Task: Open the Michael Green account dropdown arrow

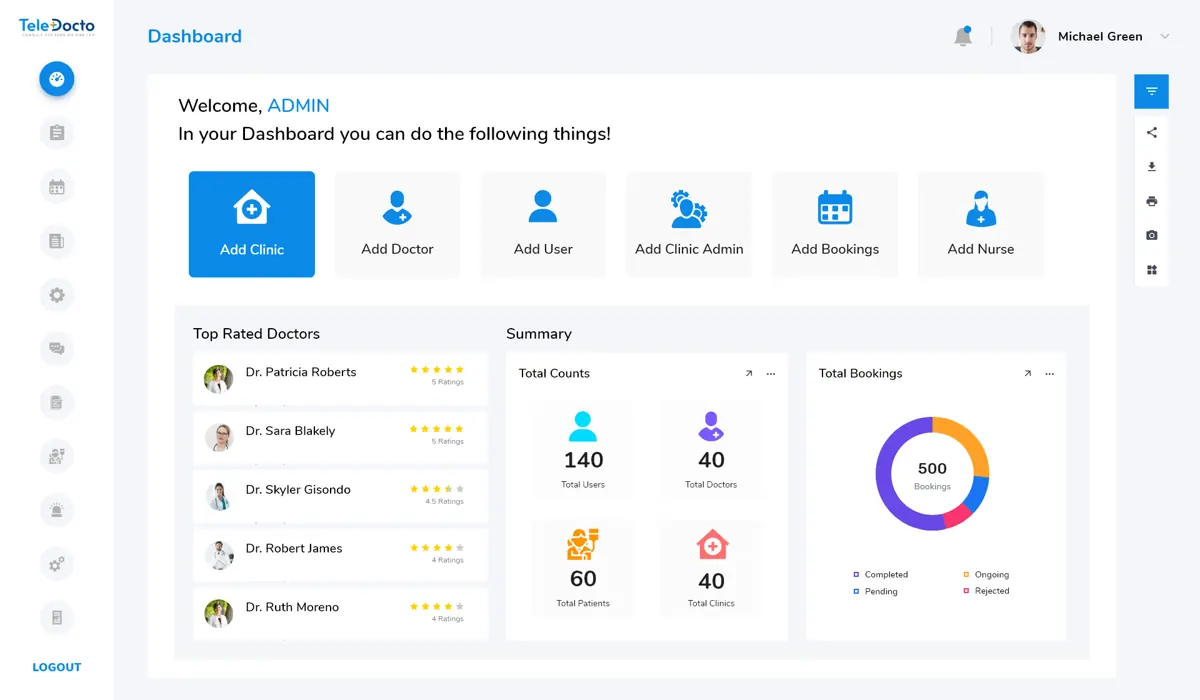Action: point(1165,36)
